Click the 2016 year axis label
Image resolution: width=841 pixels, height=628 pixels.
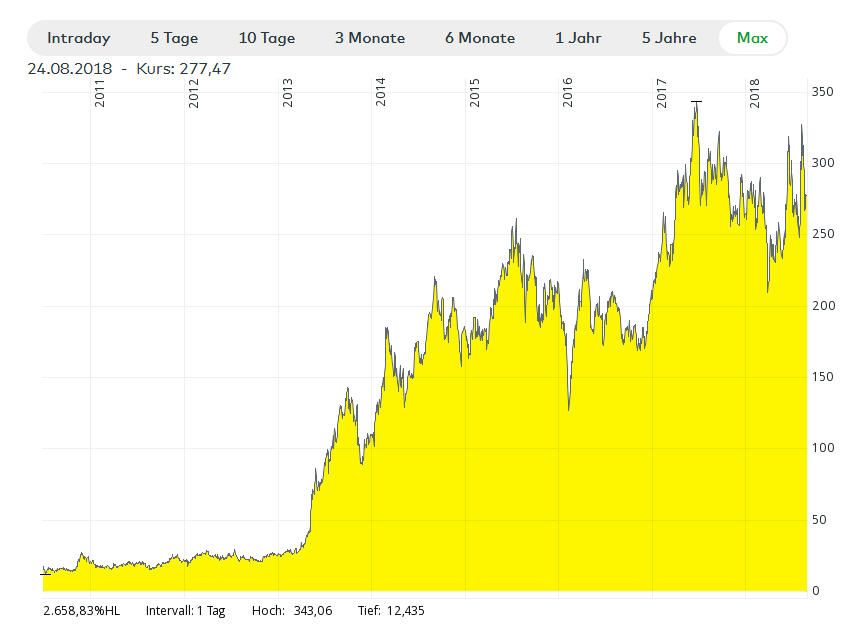click(x=567, y=92)
